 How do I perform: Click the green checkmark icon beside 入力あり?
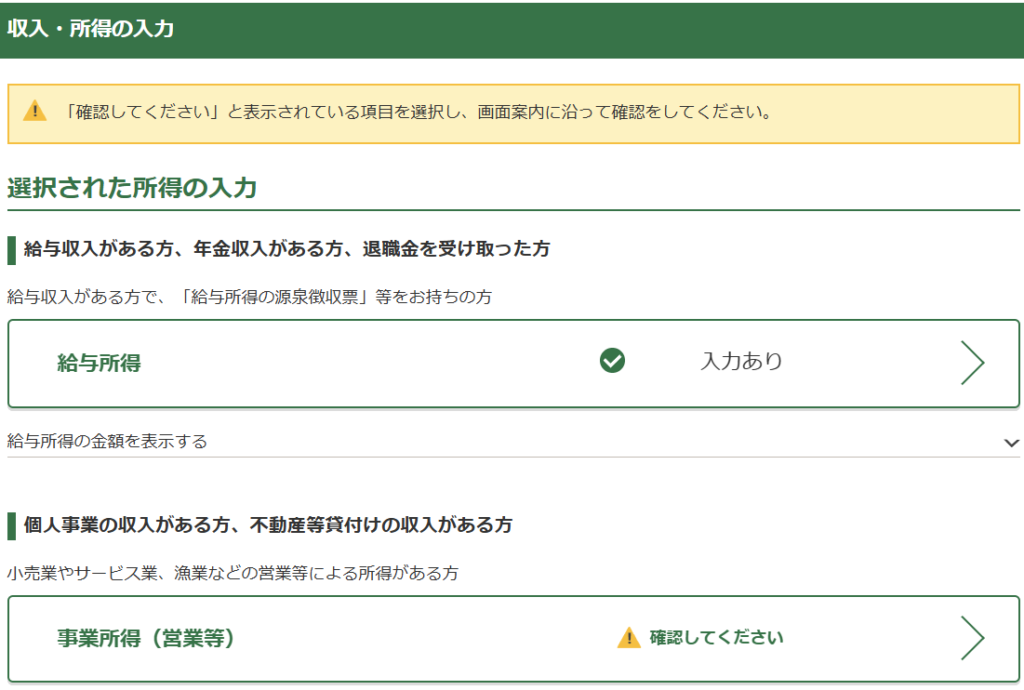point(612,360)
